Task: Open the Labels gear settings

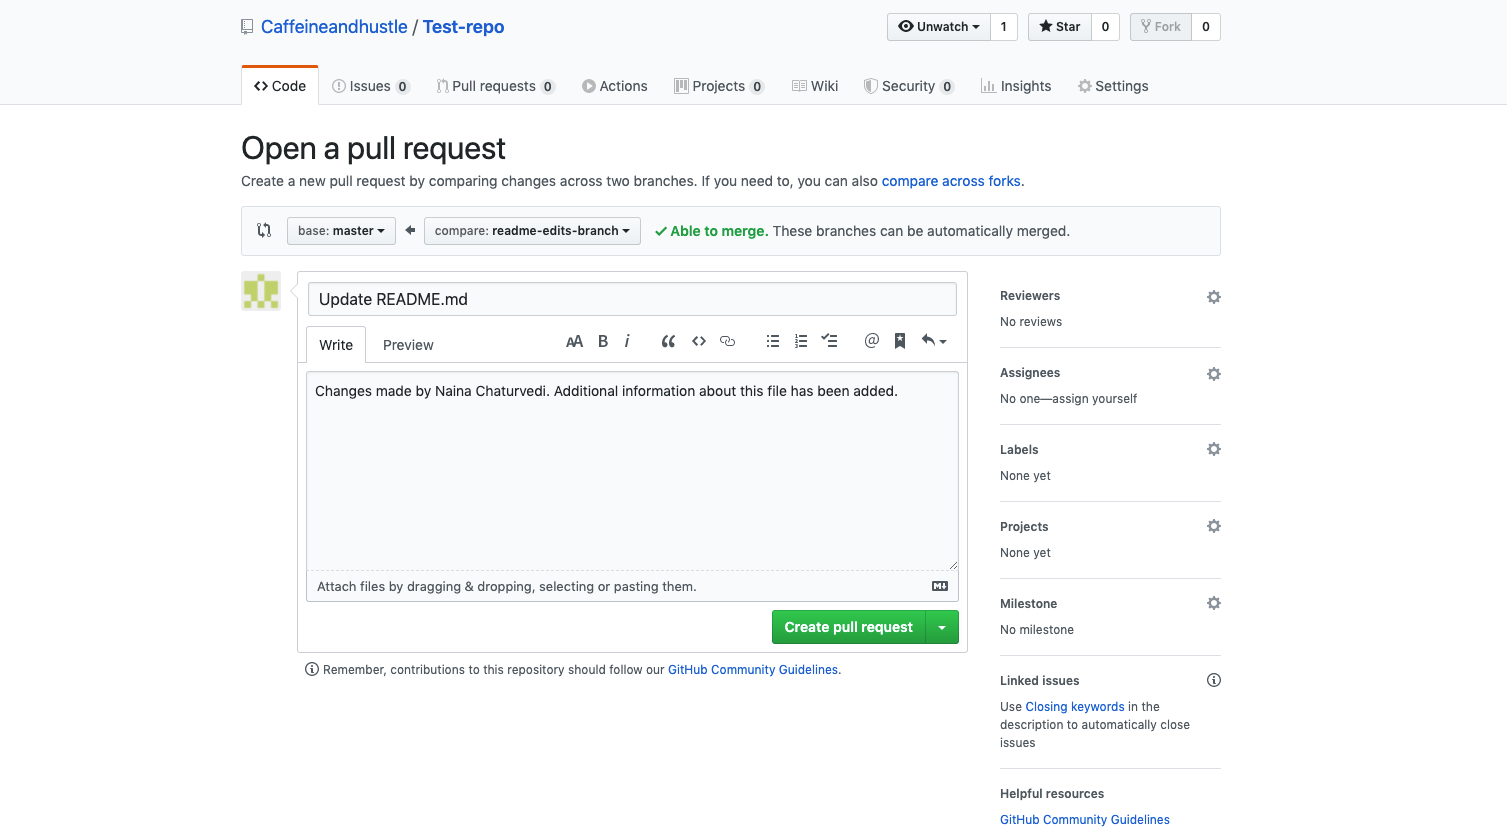Action: [1214, 449]
